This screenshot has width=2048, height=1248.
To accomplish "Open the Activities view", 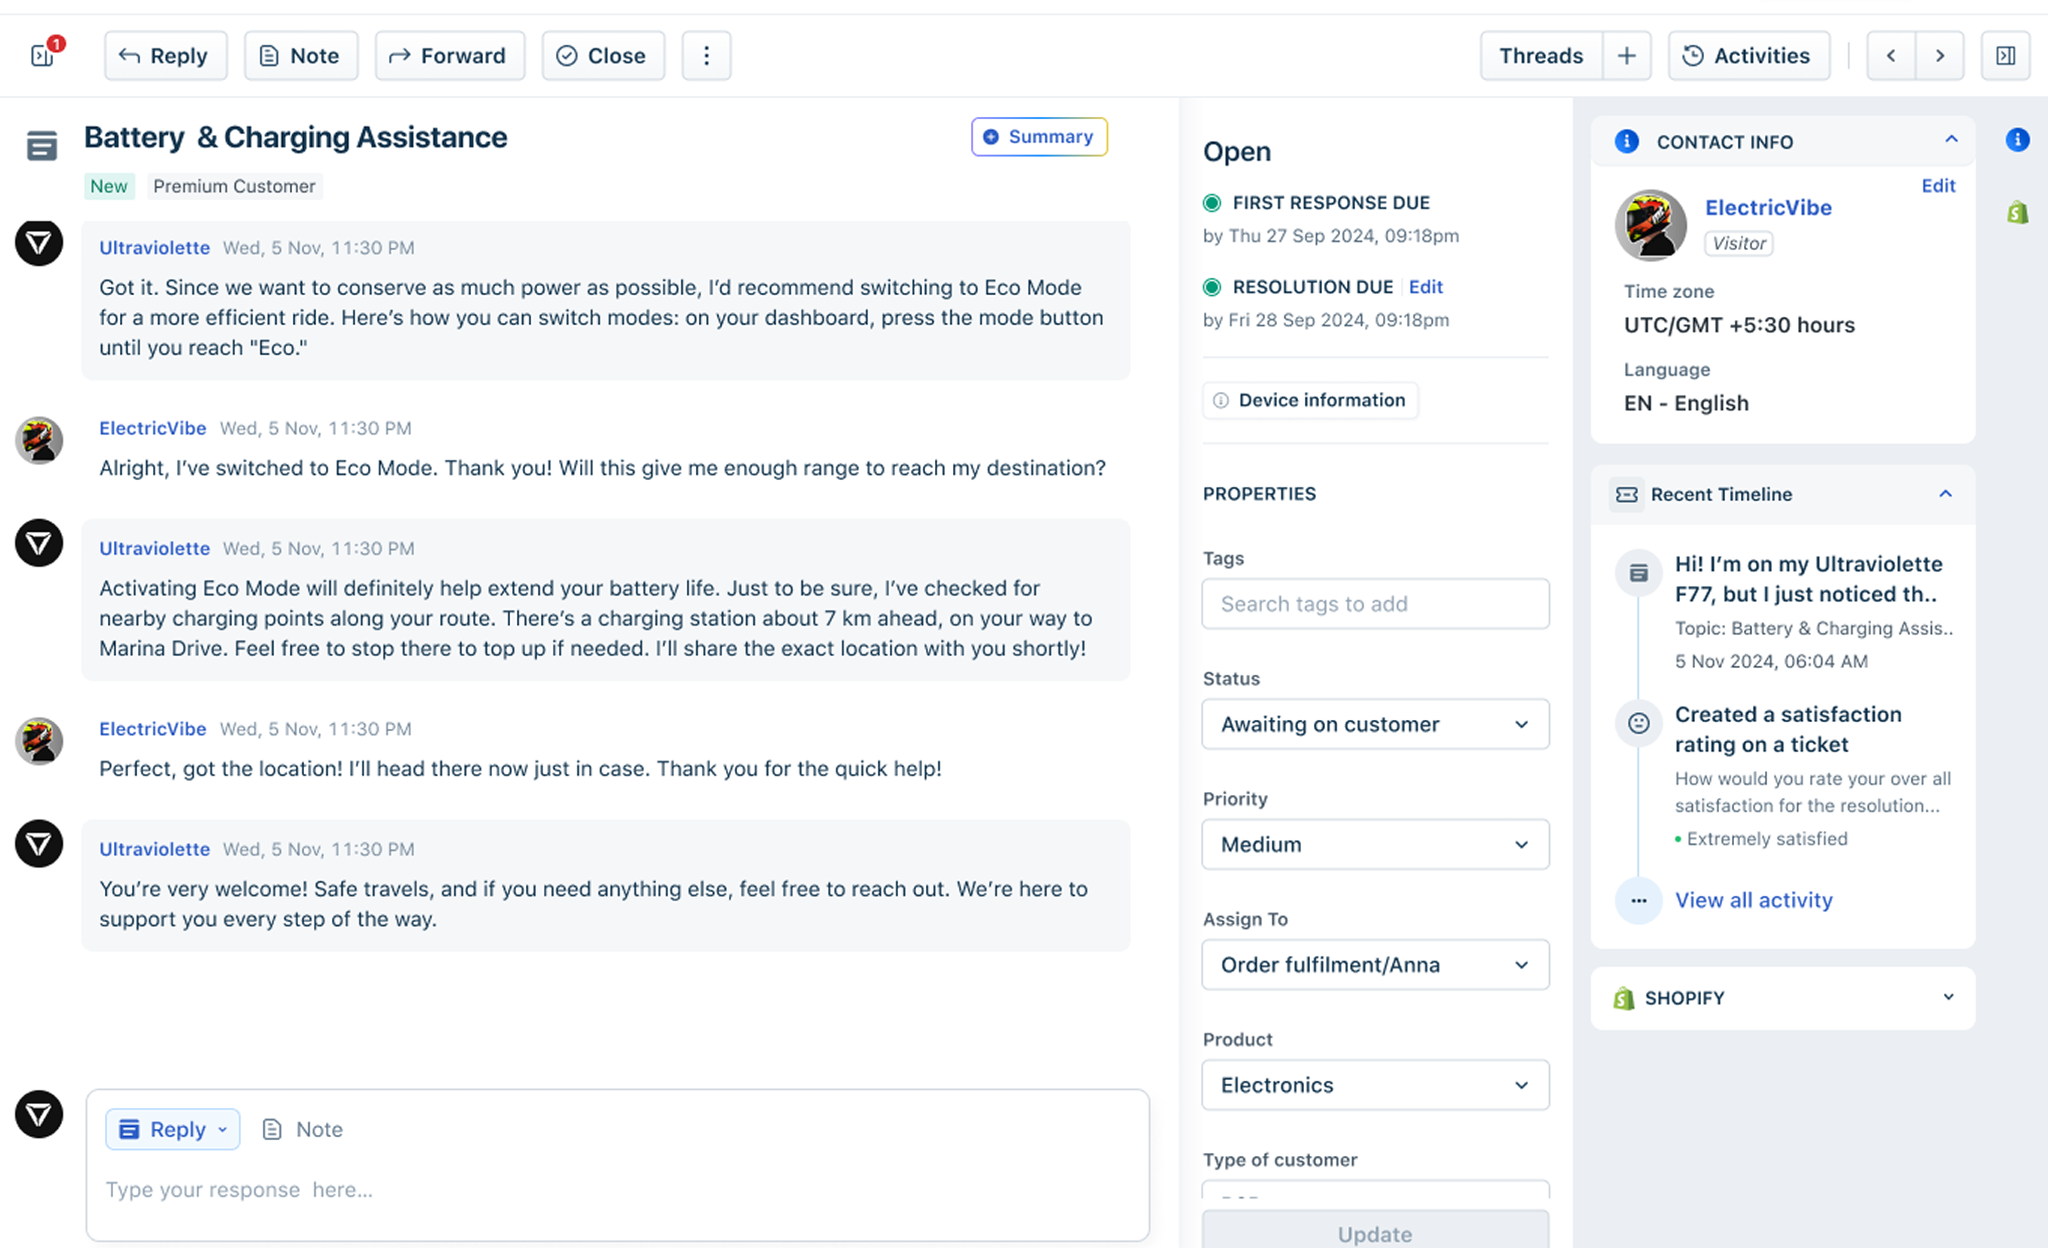I will click(x=1748, y=56).
